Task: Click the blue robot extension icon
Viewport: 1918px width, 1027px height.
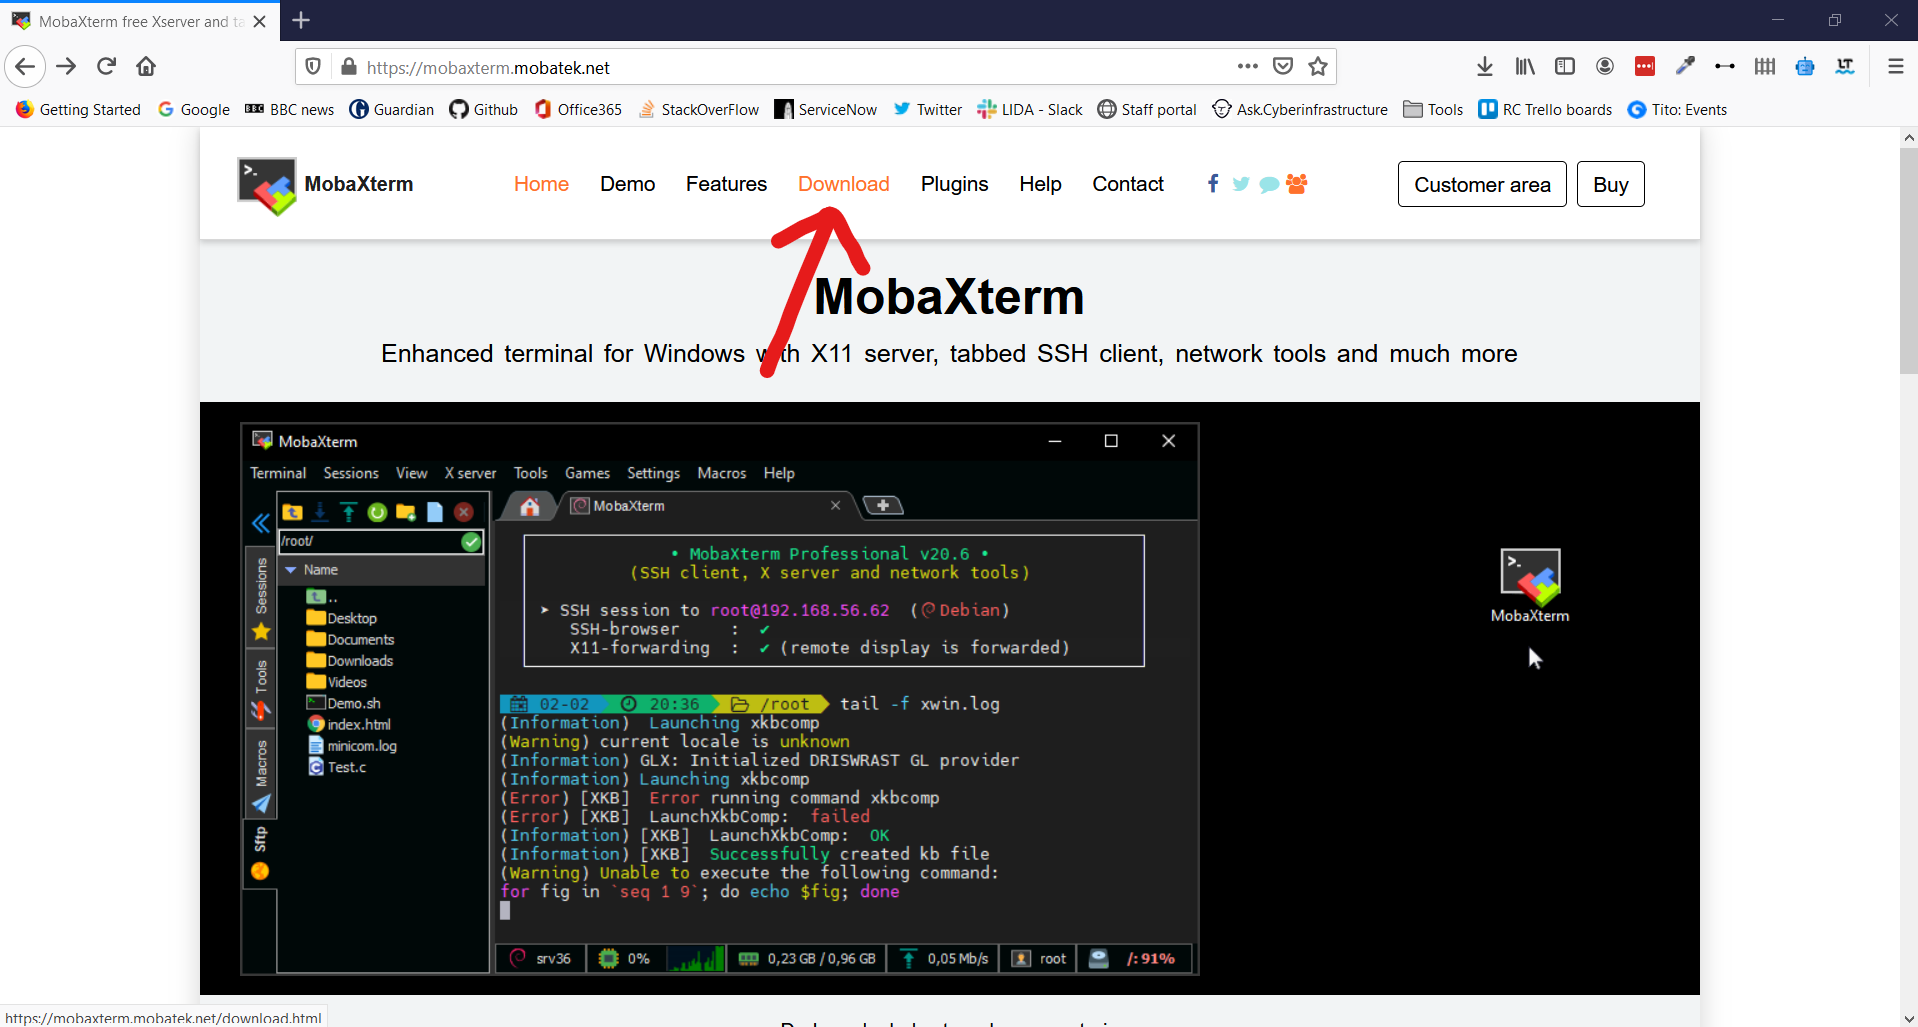Action: point(1805,66)
